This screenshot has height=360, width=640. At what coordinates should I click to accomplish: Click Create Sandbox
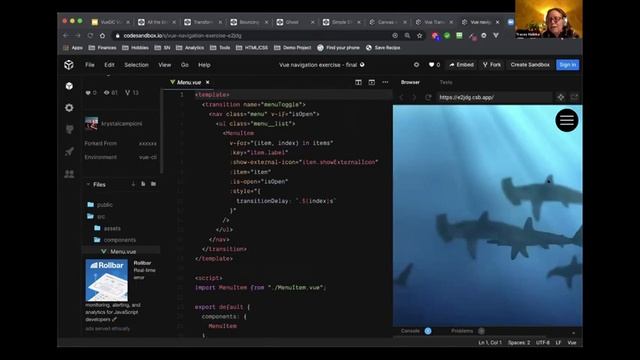pos(530,65)
